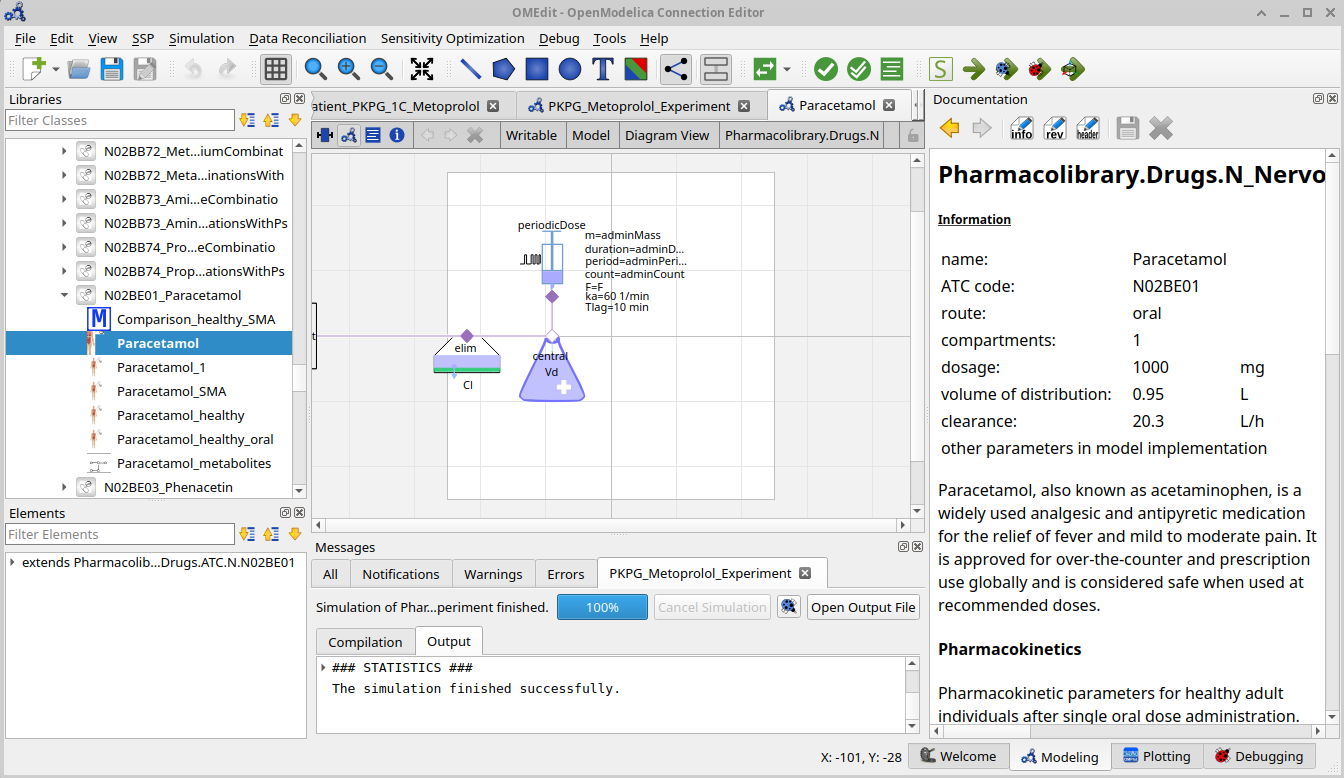Click the New Modelica Class icon
The width and height of the screenshot is (1344, 778).
[35, 69]
